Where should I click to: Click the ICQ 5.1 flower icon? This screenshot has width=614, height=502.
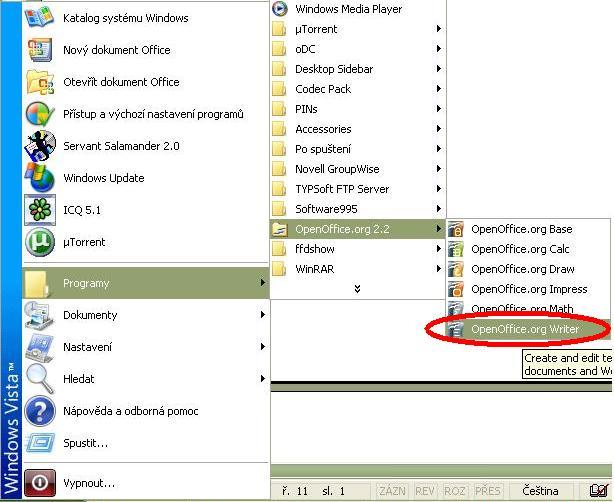pos(40,210)
